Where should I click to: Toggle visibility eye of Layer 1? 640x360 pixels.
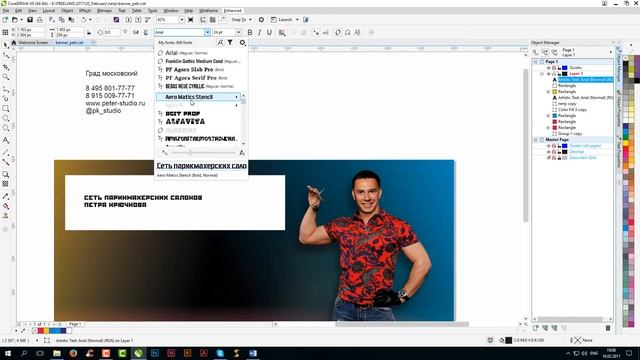pos(549,74)
